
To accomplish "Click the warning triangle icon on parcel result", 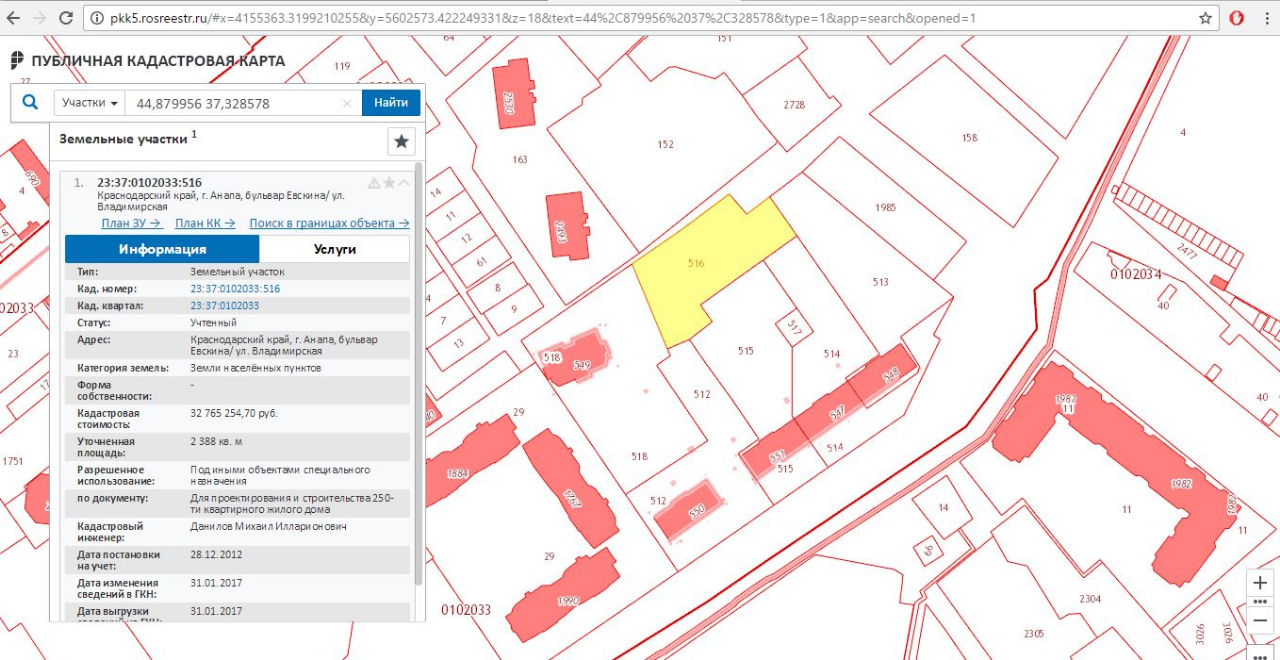I will point(374,183).
